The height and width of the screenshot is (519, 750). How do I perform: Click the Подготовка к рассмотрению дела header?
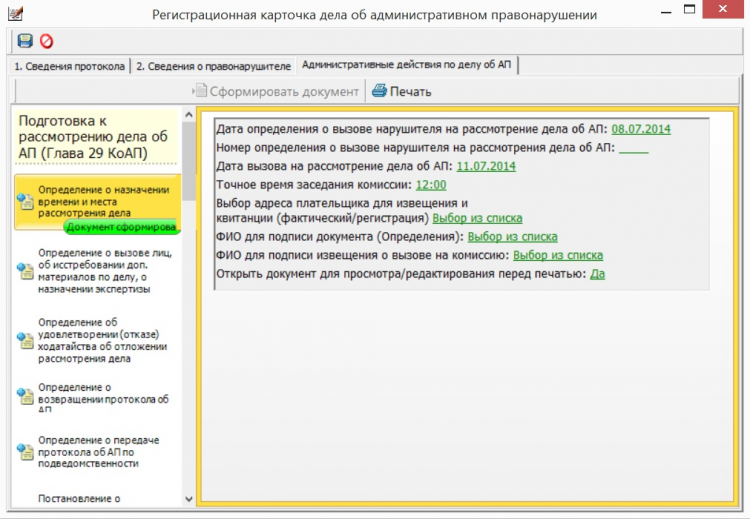96,137
